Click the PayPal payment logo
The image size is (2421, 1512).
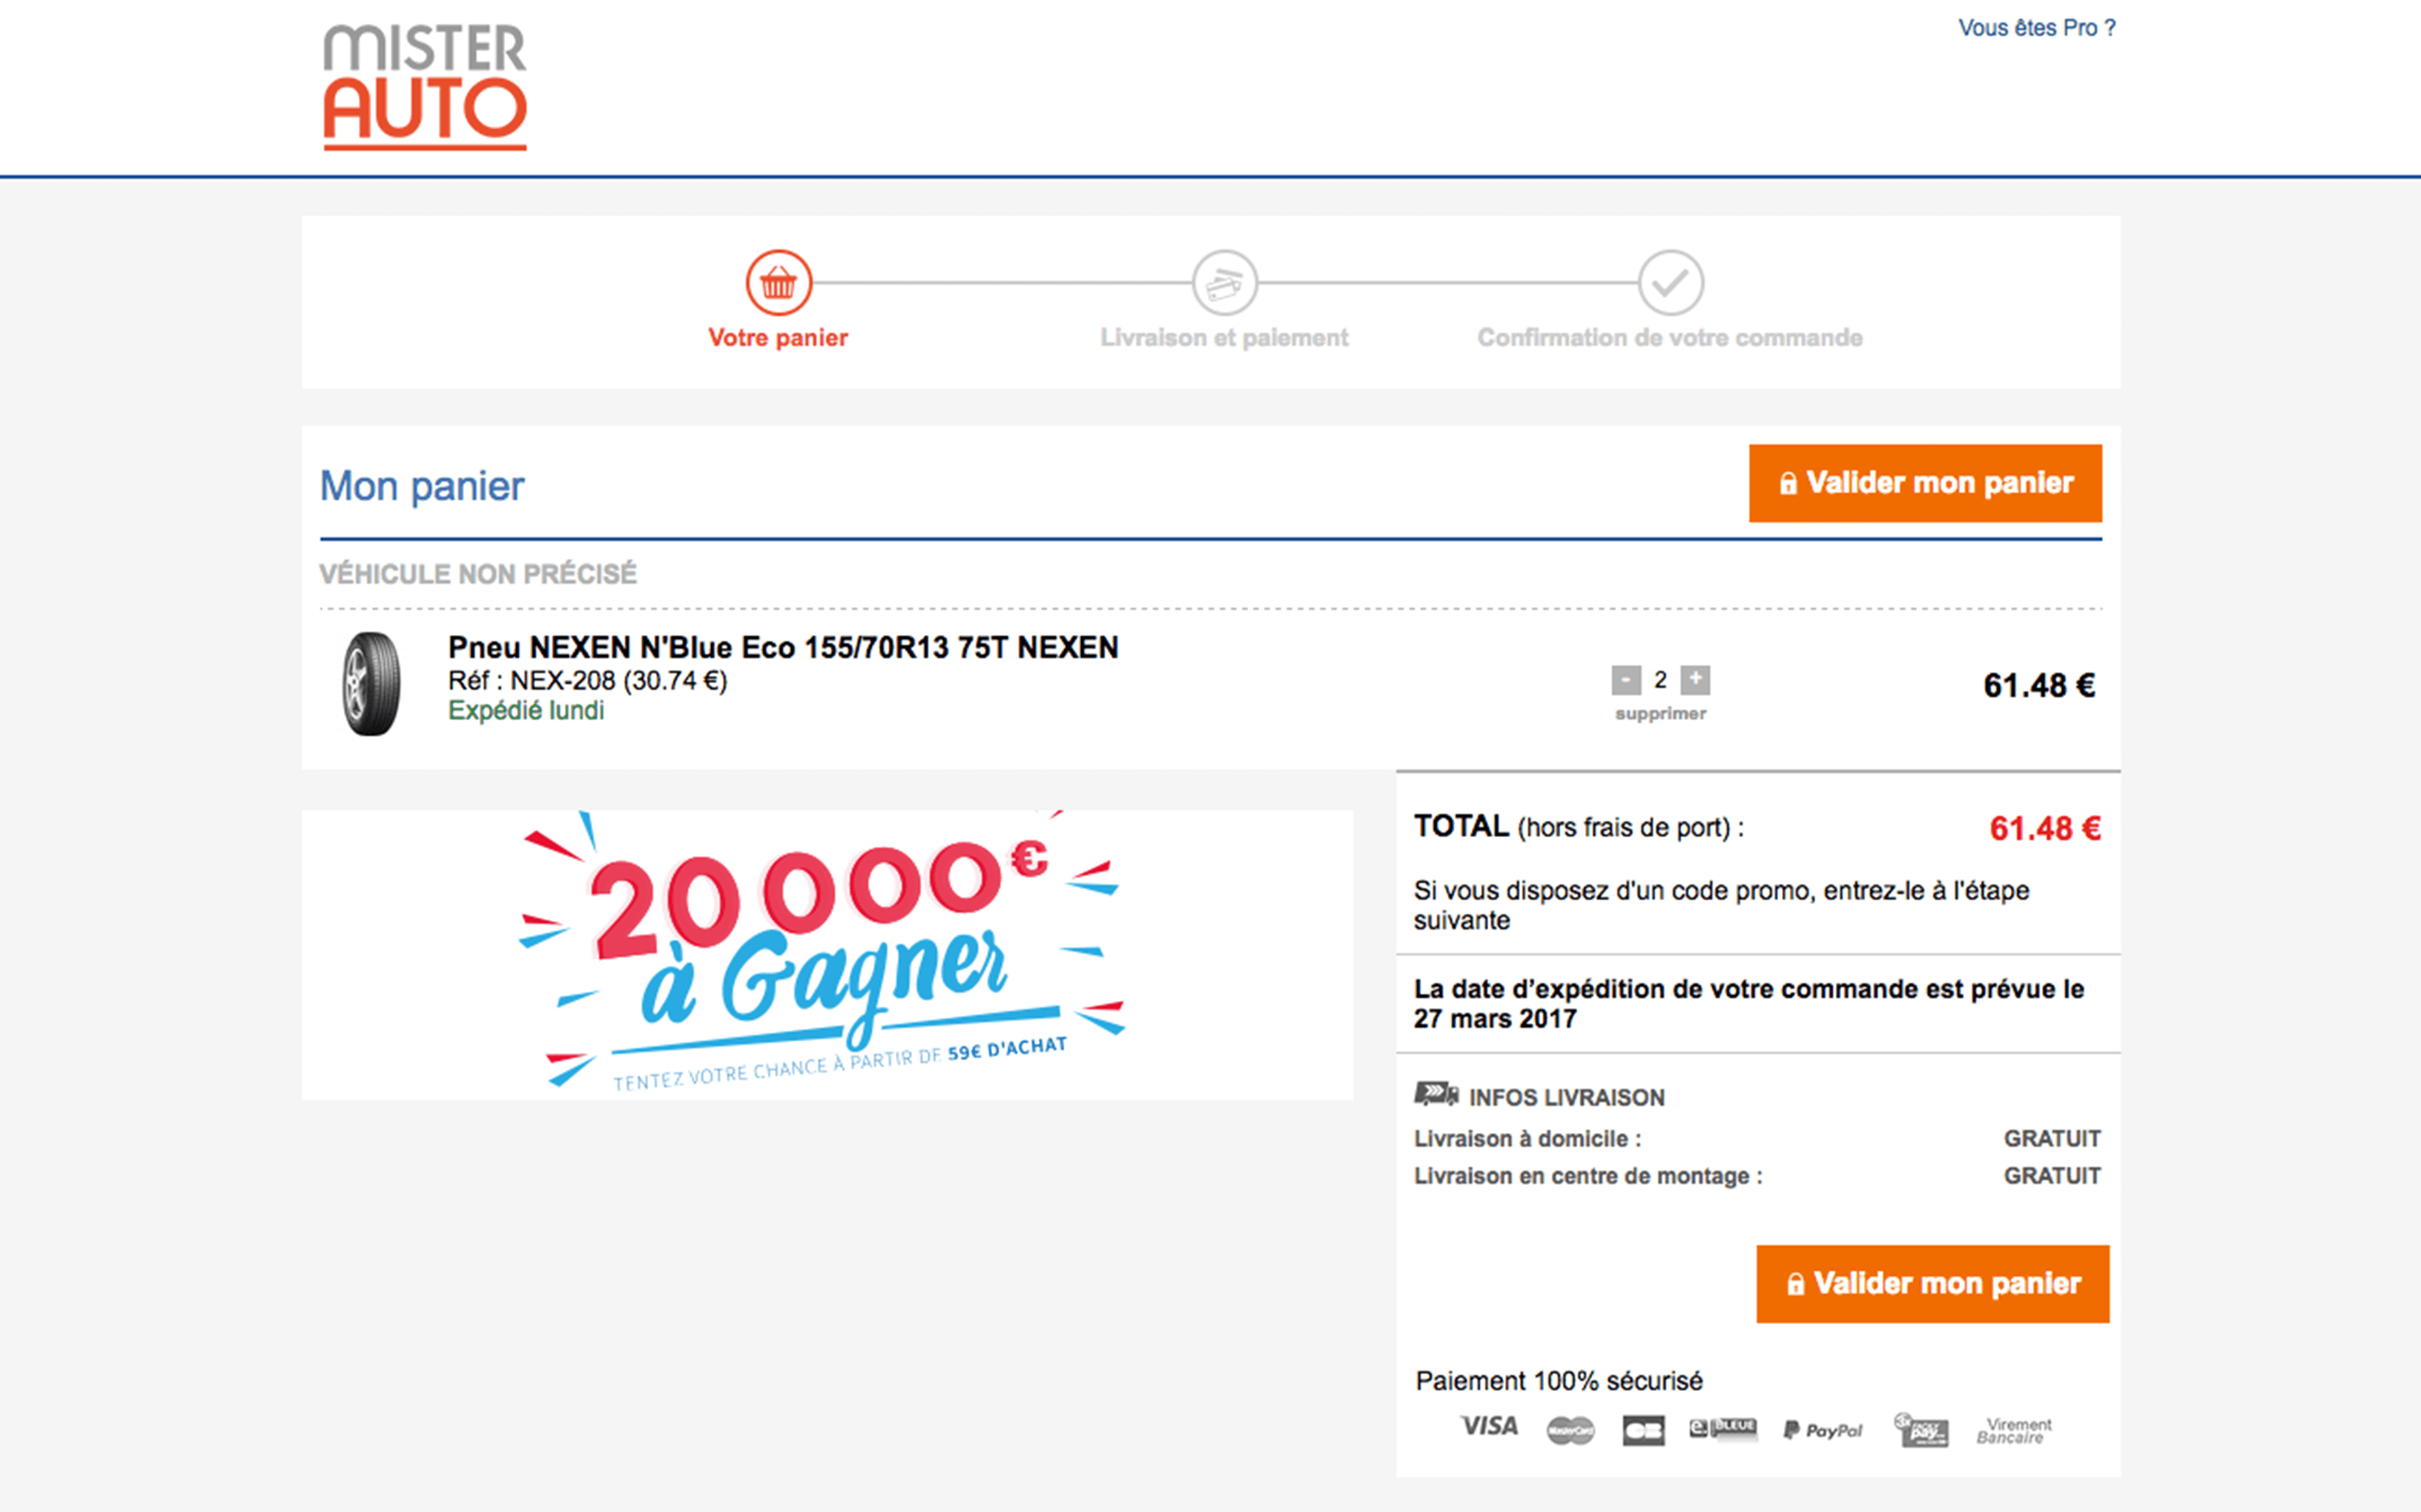tap(1823, 1431)
